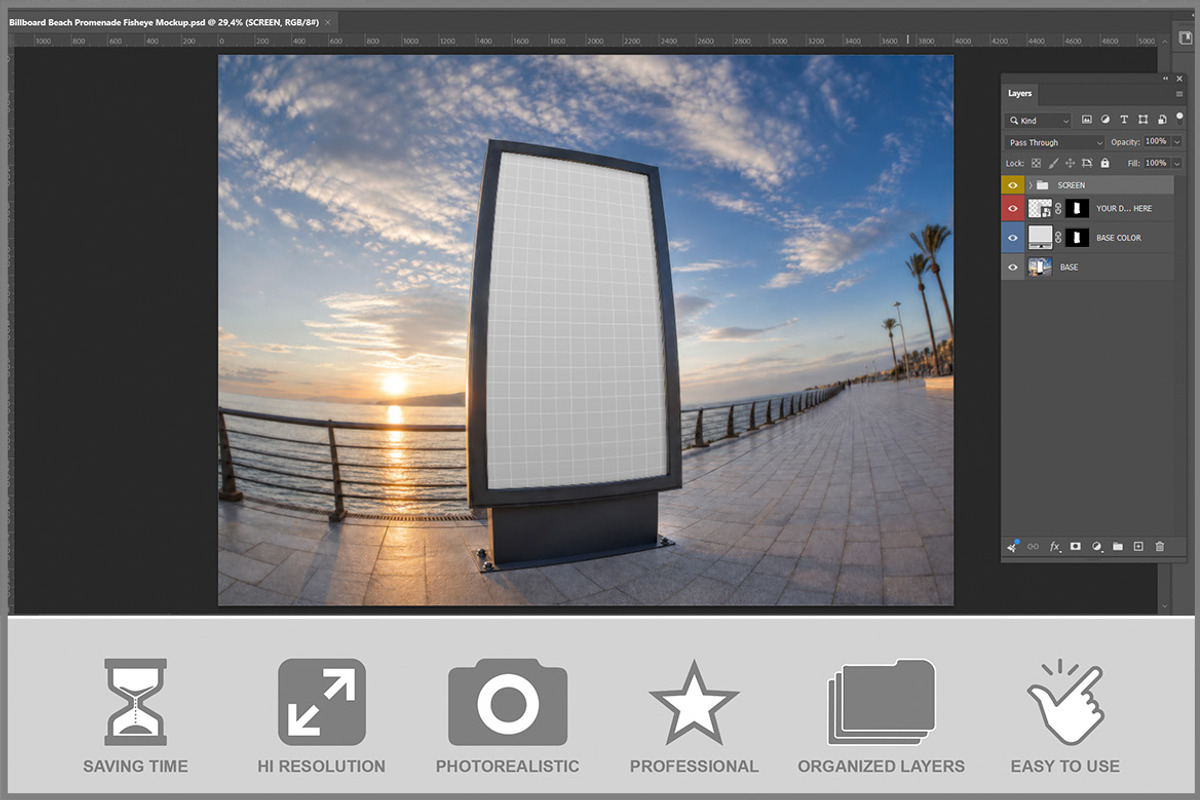Click the chain link on BASE COLOR layer

tap(1058, 237)
